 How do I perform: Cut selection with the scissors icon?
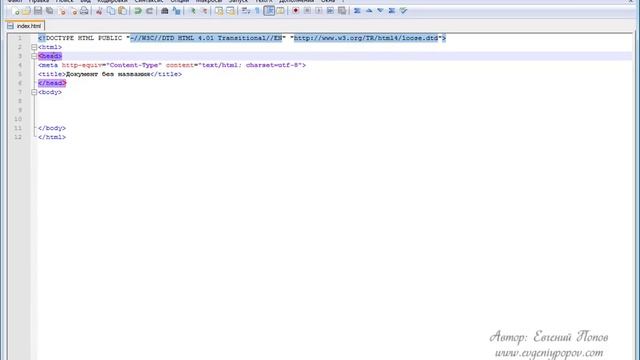click(x=99, y=11)
